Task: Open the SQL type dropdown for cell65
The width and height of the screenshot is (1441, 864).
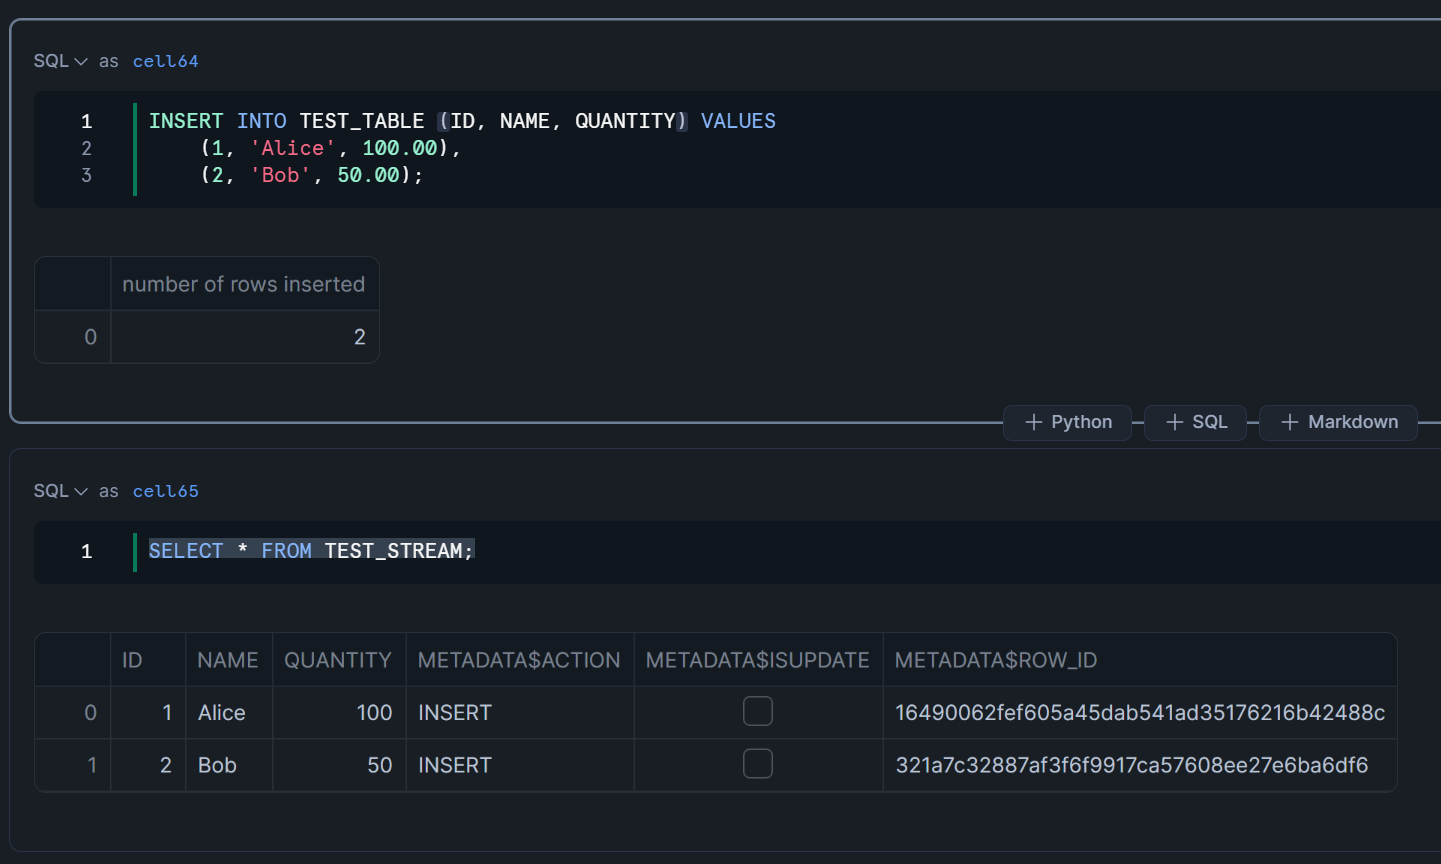Action: pos(60,491)
